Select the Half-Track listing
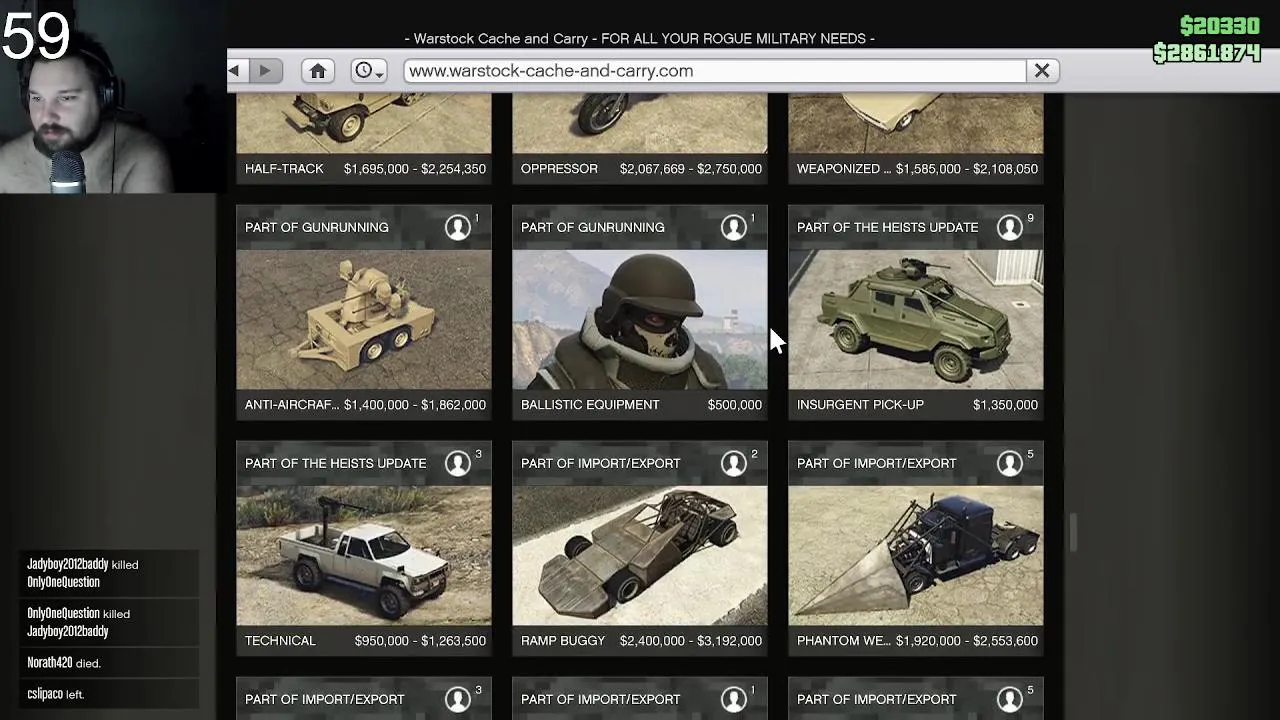This screenshot has width=1280, height=720. tap(364, 140)
